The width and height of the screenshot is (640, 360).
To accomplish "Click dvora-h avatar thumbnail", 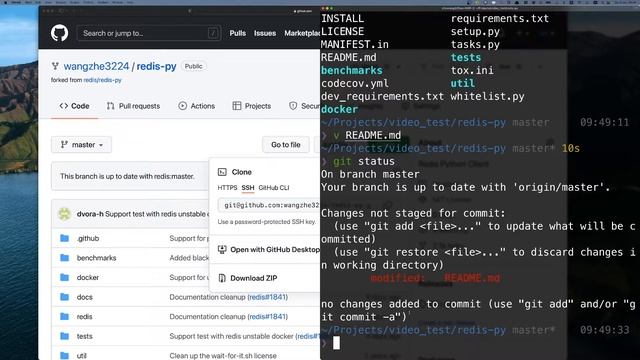I will 64,214.
